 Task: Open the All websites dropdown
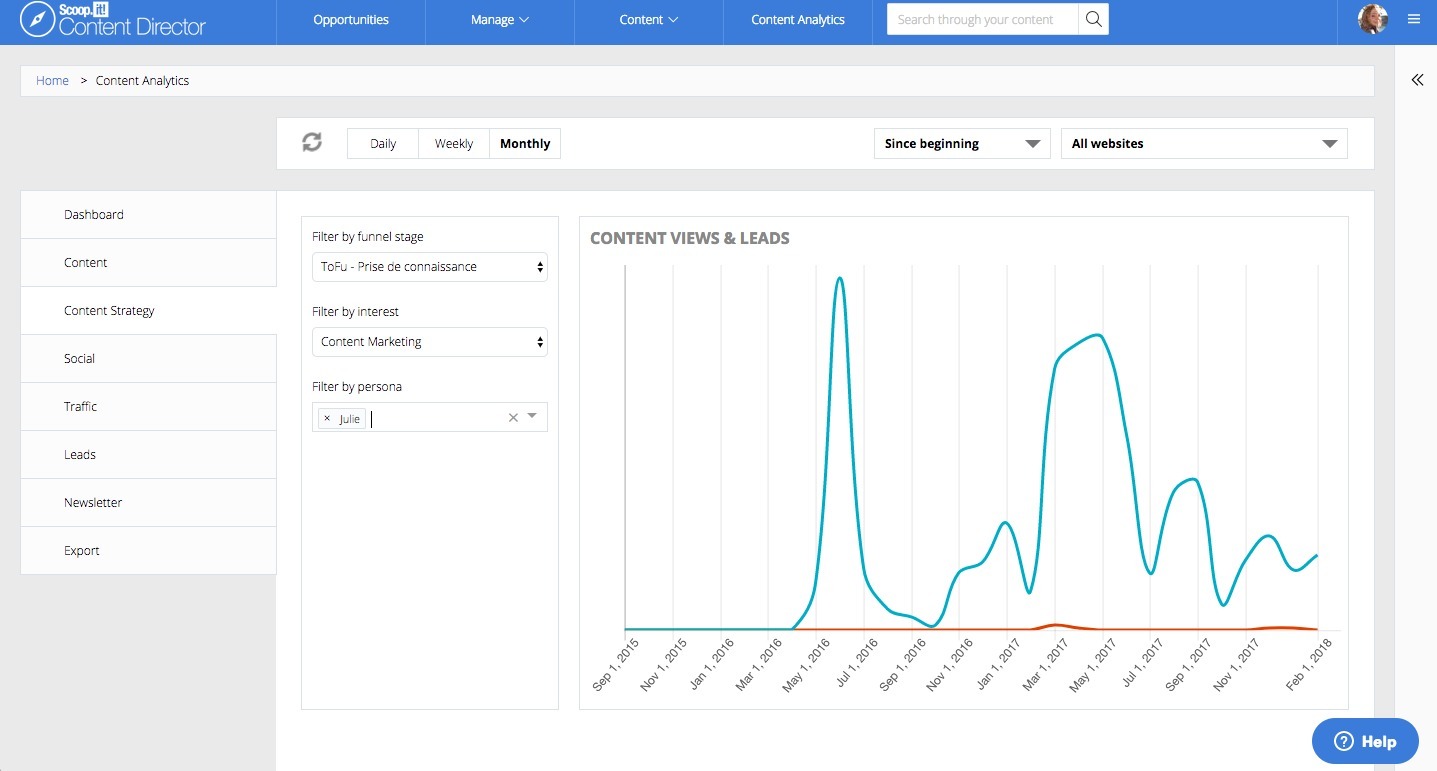pyautogui.click(x=1204, y=144)
